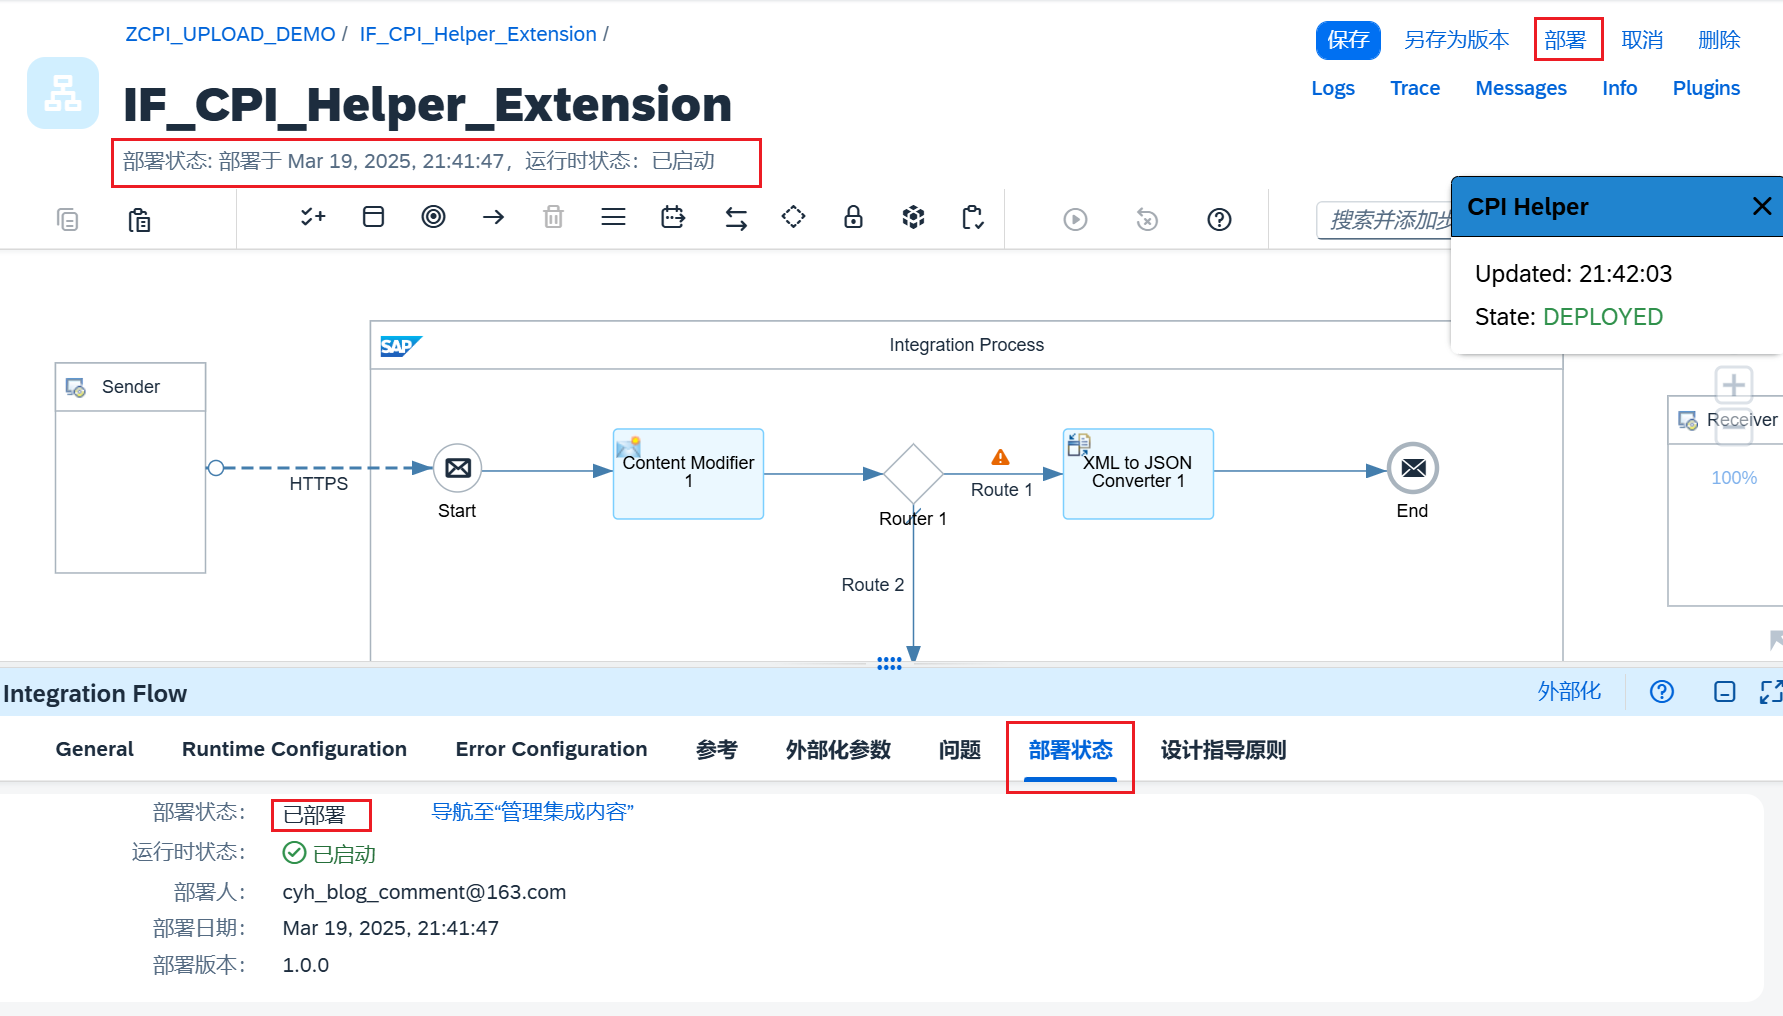
Task: Open the timer event icon on the toolbar
Action: tap(673, 216)
